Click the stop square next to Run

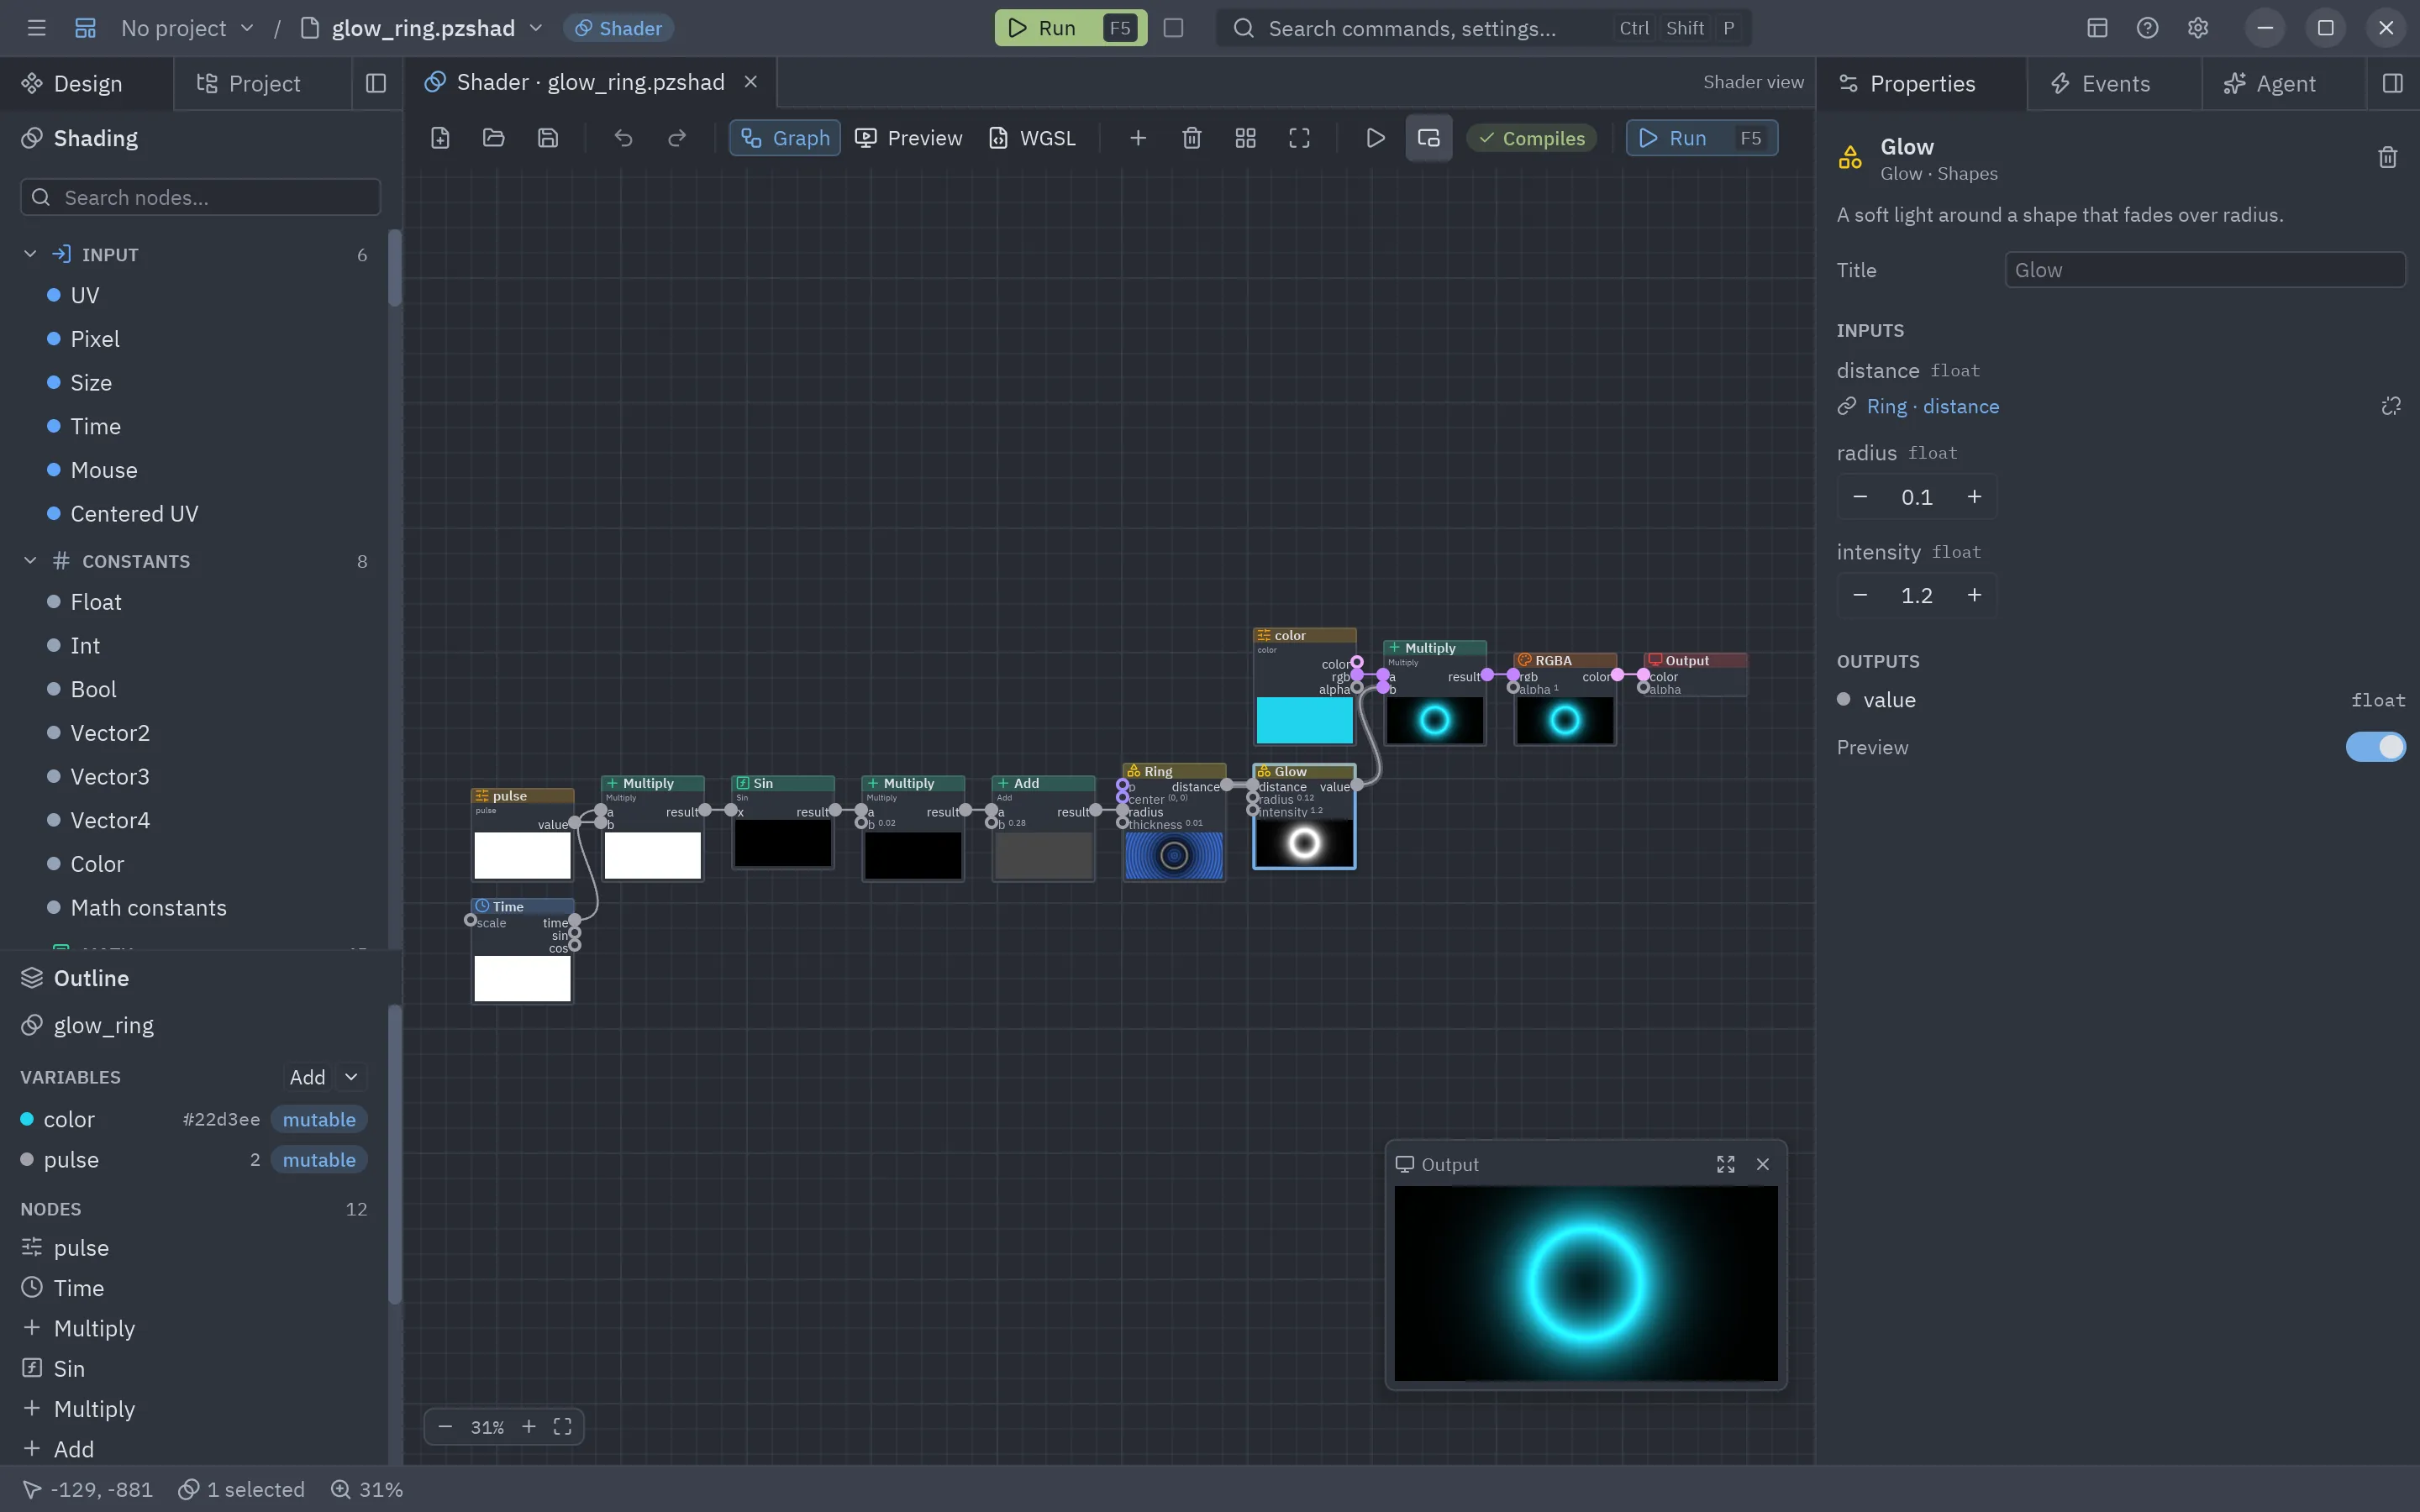(x=1174, y=28)
